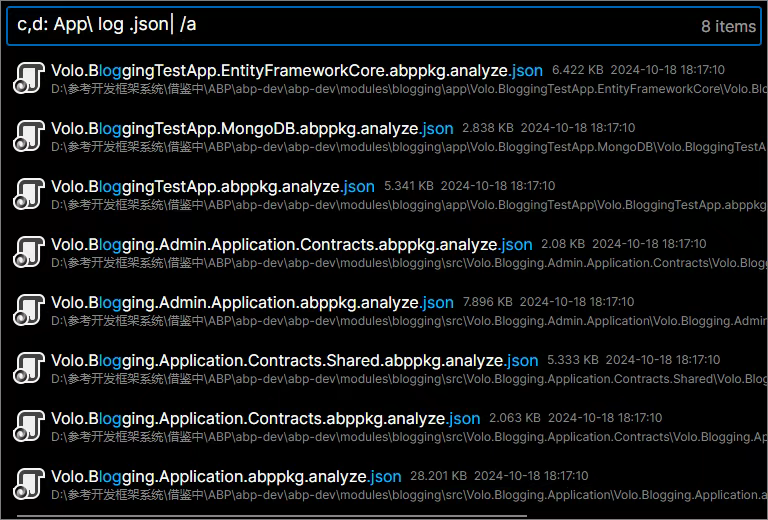768x520 pixels.
Task: Click the path under the MongoDB result
Action: coord(409,147)
